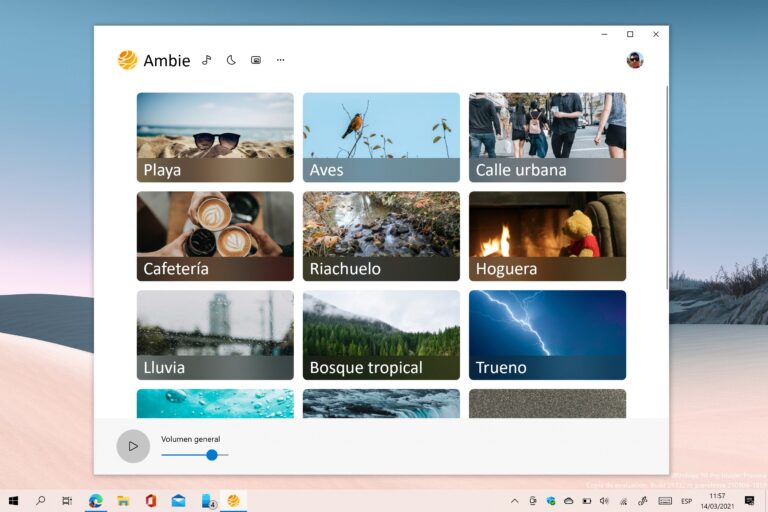This screenshot has height=512, width=768.
Task: Click the Windows Ink pen tray icon
Action: pyautogui.click(x=643, y=501)
